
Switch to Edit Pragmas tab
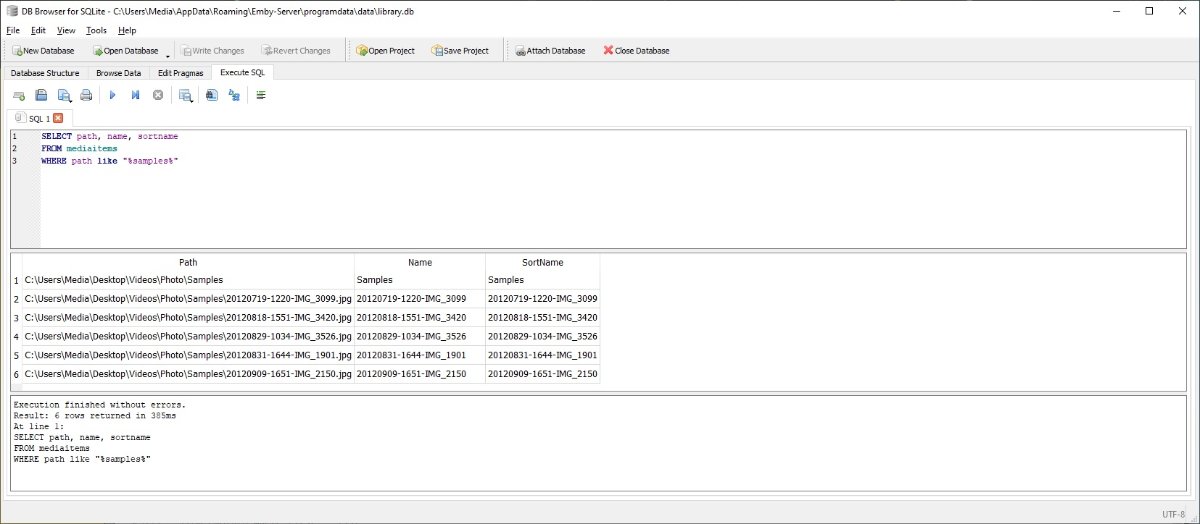coord(181,73)
